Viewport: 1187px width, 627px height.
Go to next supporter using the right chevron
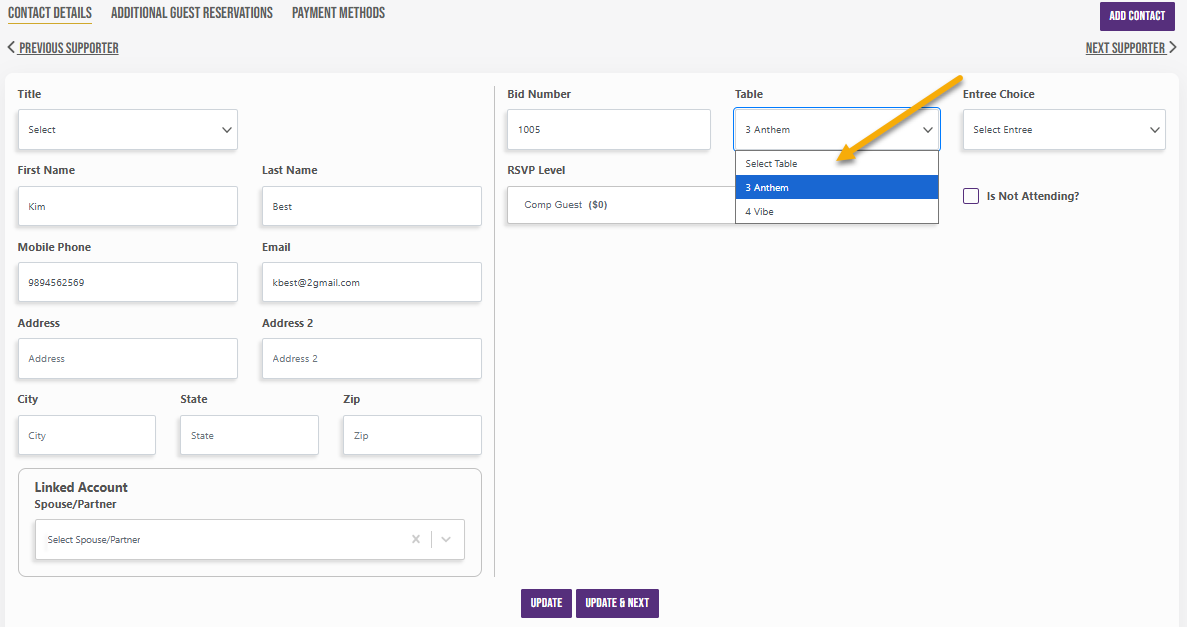click(1173, 47)
